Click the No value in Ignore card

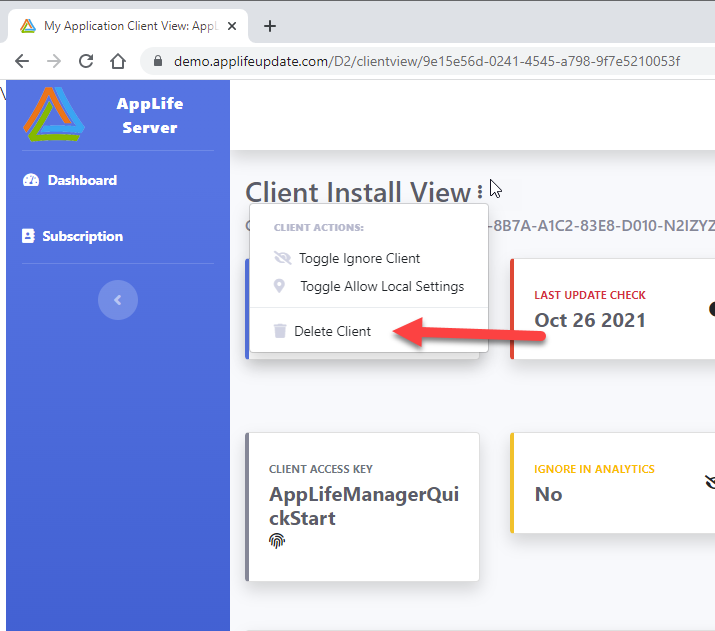point(549,495)
